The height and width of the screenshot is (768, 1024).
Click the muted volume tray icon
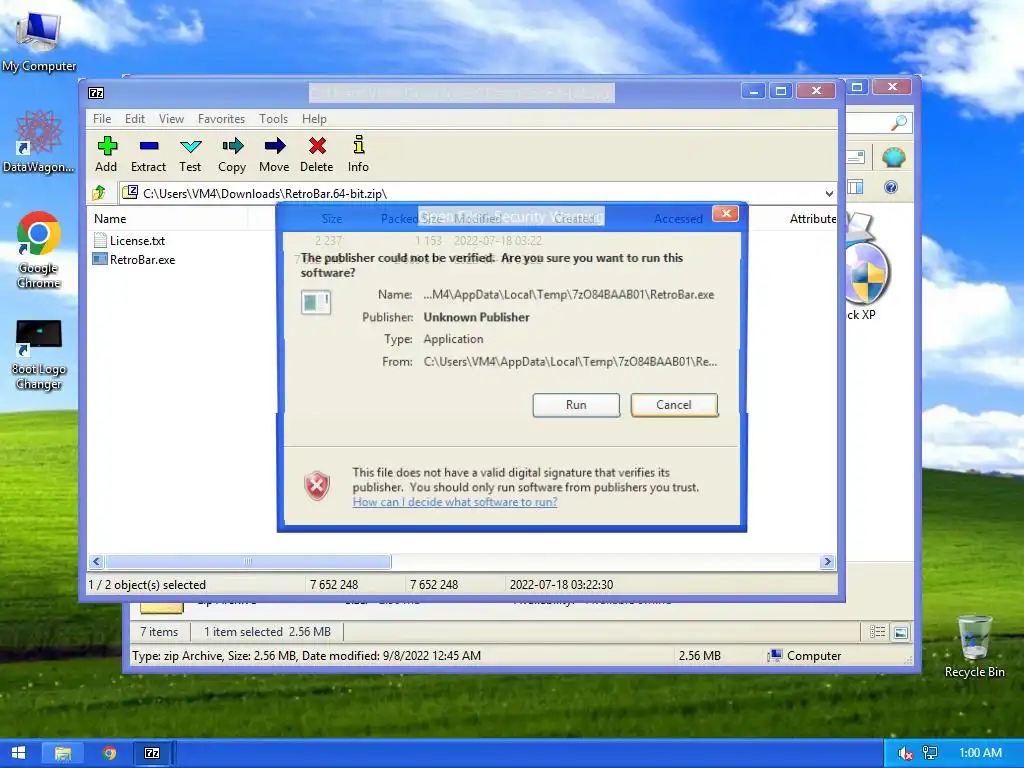click(904, 753)
